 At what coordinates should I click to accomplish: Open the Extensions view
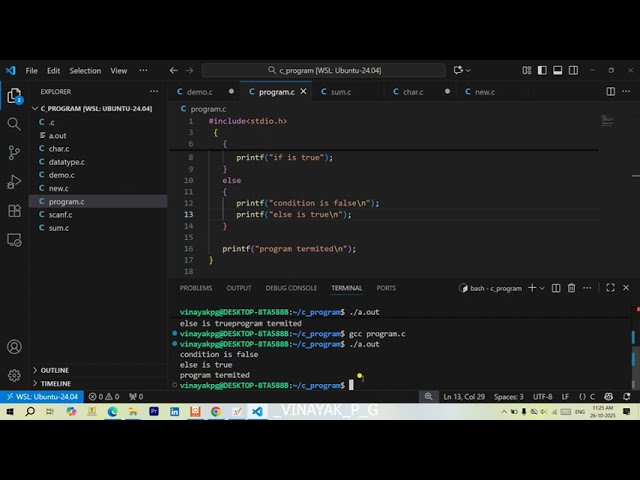[14, 211]
